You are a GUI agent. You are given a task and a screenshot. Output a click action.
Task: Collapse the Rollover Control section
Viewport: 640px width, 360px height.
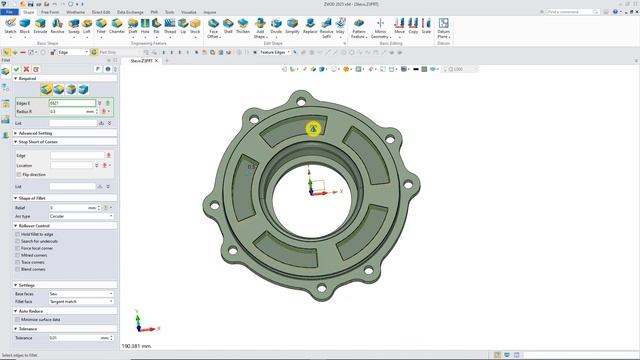tap(16, 226)
